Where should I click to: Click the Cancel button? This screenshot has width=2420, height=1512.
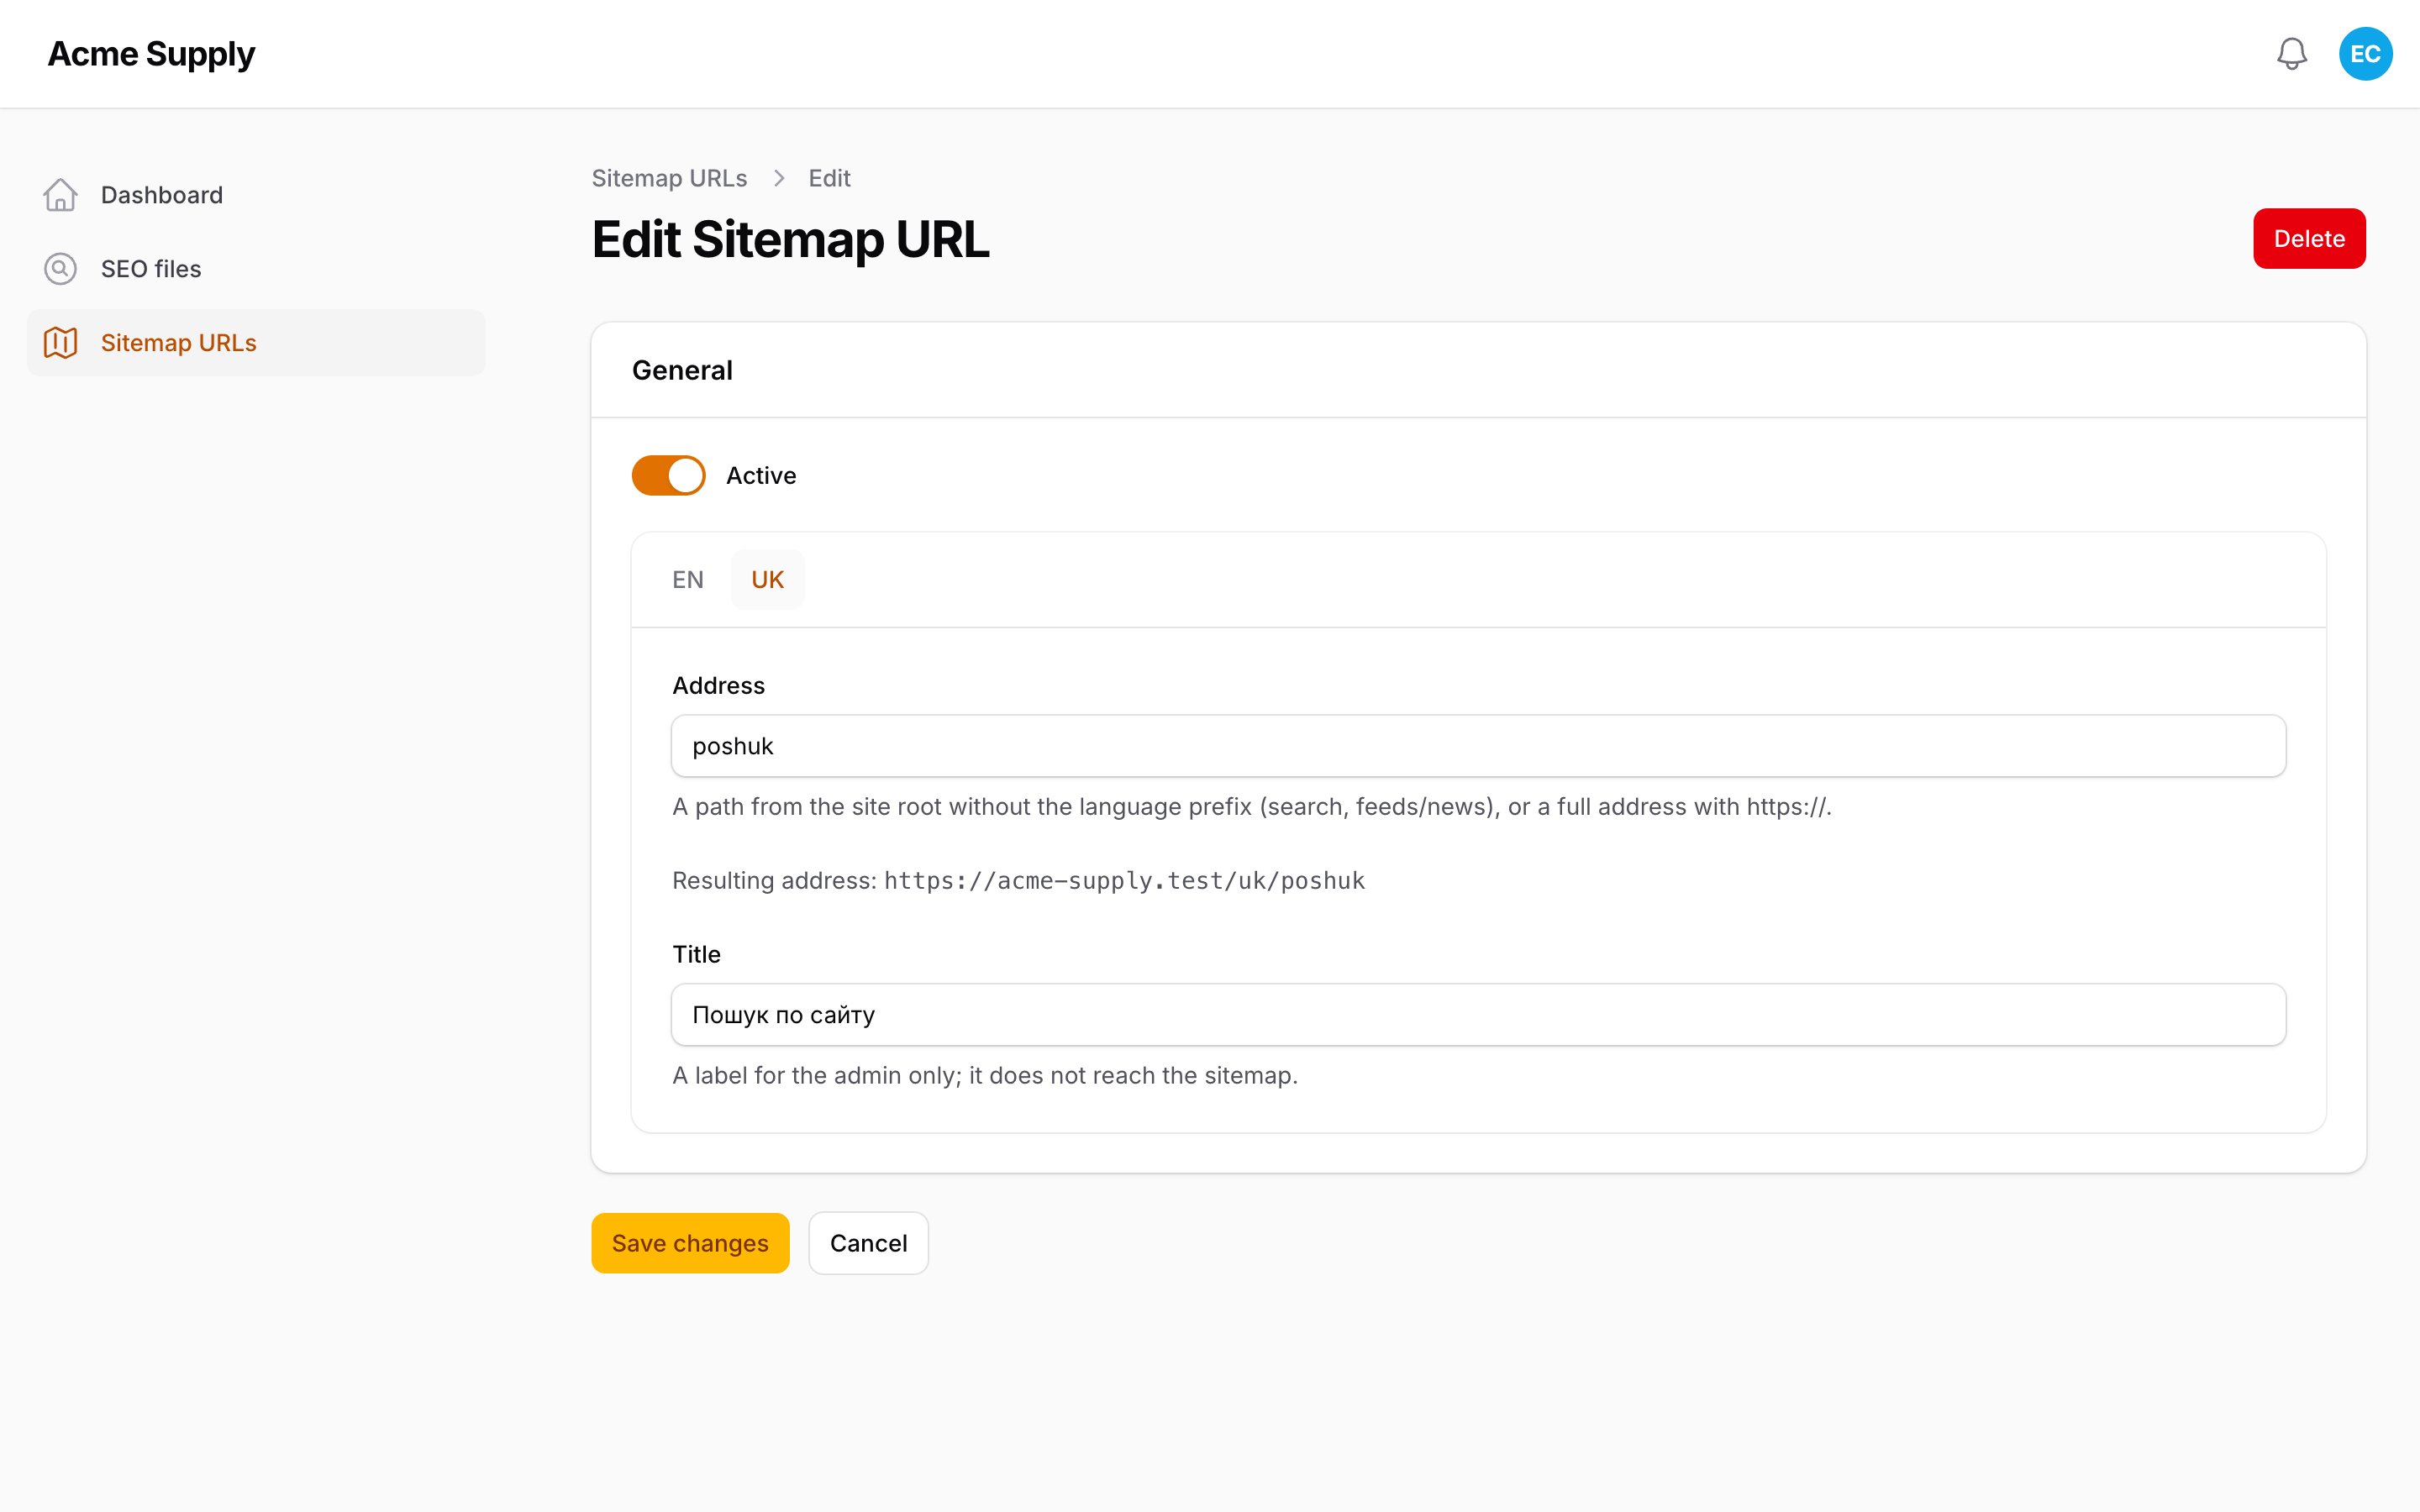tap(868, 1243)
